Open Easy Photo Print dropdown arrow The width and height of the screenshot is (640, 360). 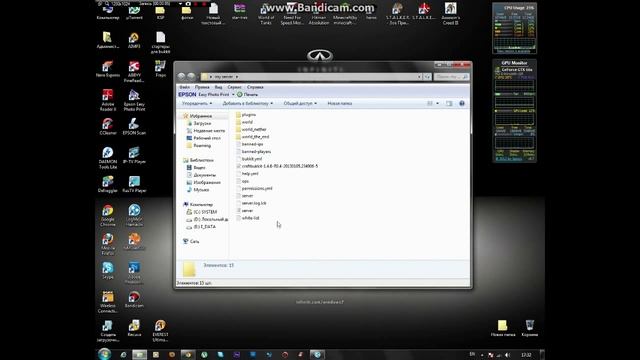coord(233,94)
